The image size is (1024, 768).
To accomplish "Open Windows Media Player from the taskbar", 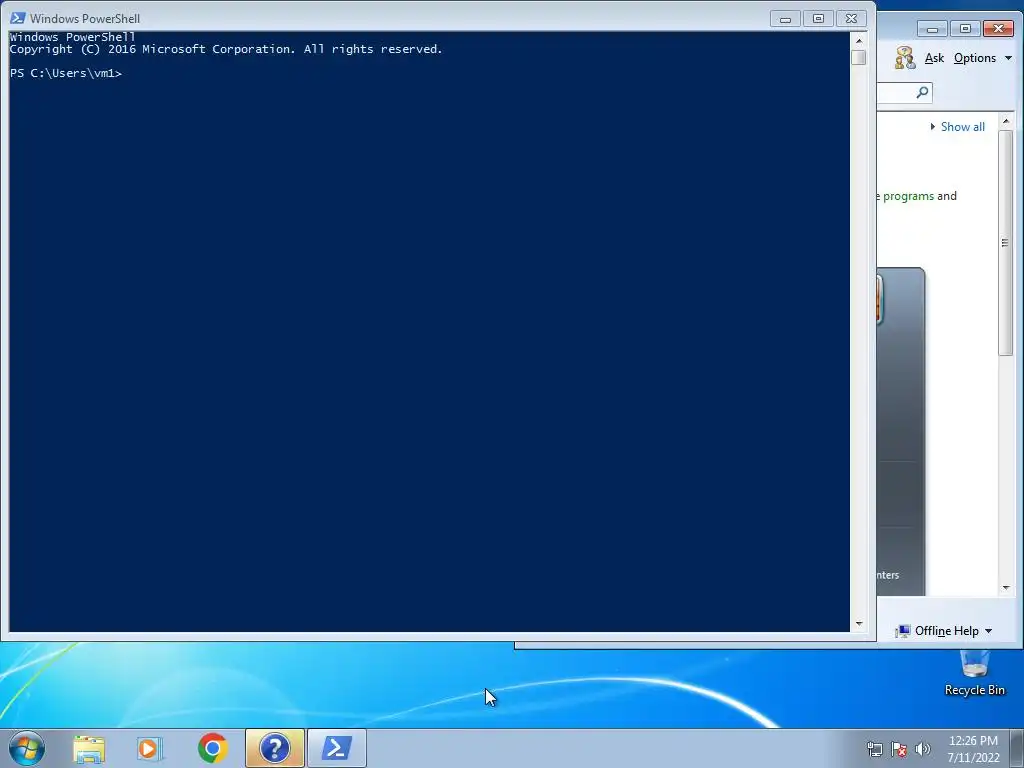I will click(x=150, y=748).
